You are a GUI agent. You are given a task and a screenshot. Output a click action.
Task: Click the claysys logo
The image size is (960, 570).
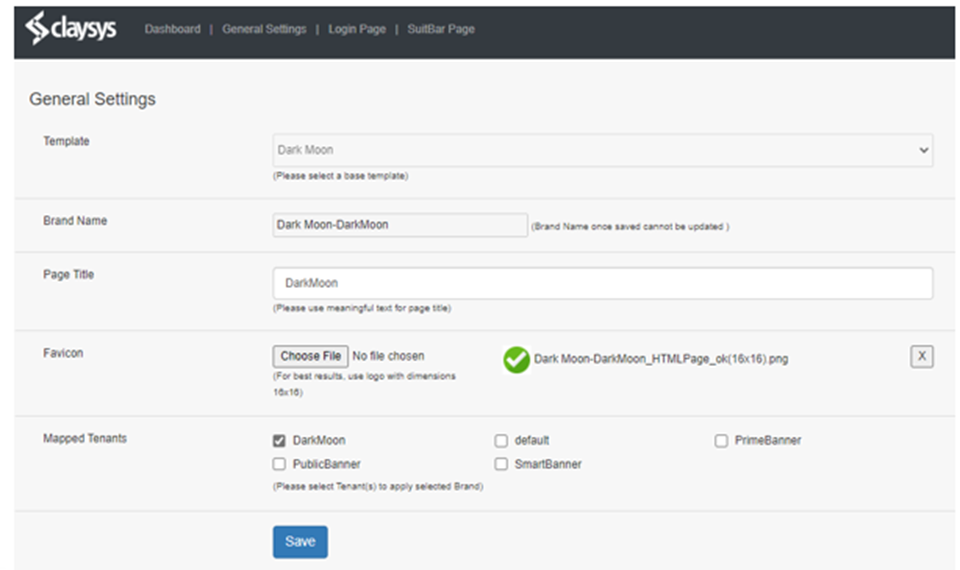click(x=70, y=28)
